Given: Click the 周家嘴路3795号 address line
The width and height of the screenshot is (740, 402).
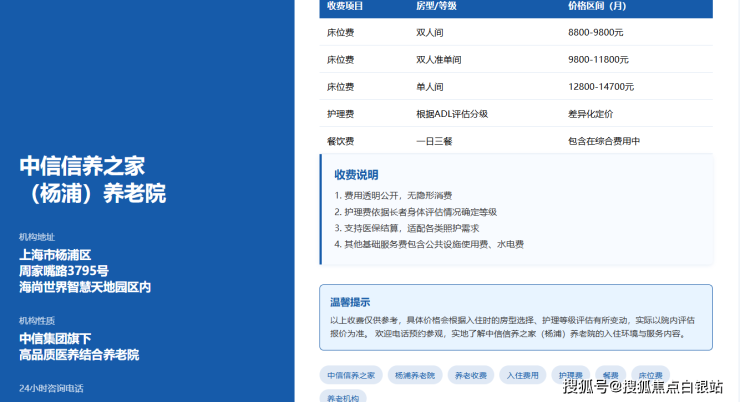Looking at the screenshot, I should click(64, 271).
